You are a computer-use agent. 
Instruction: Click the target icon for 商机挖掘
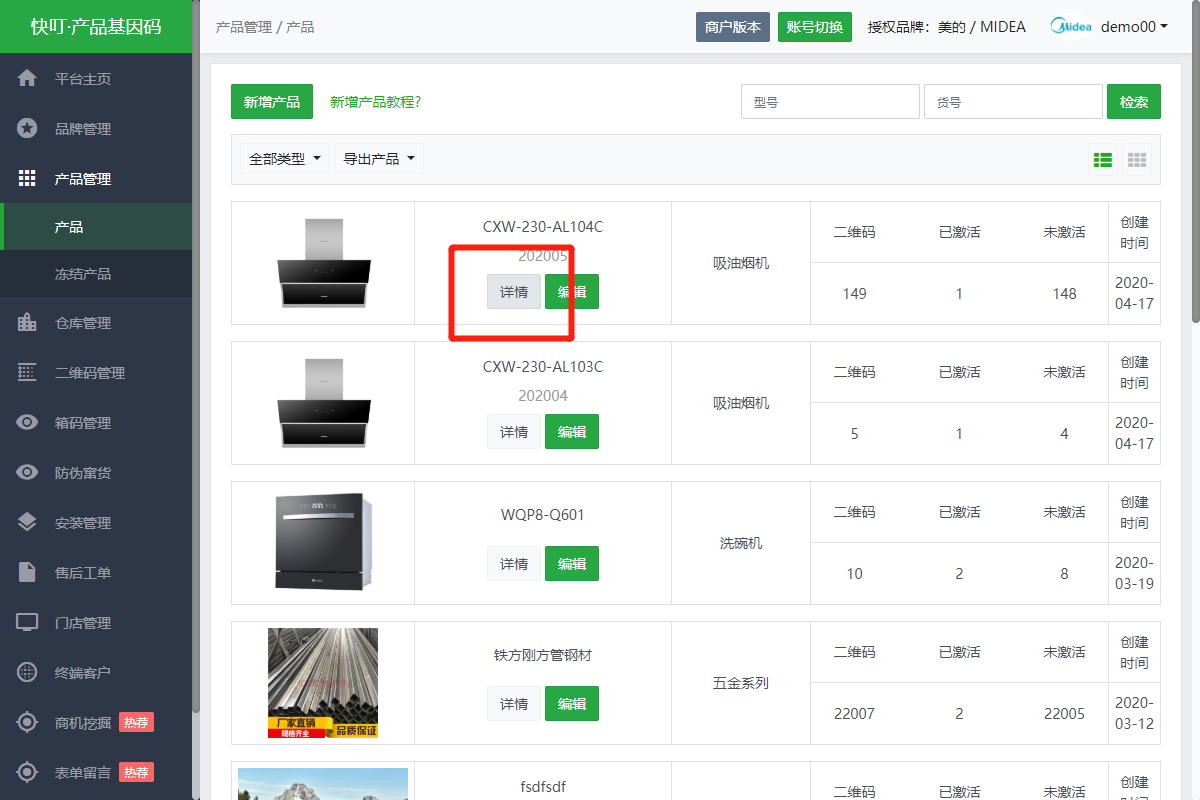coord(27,722)
